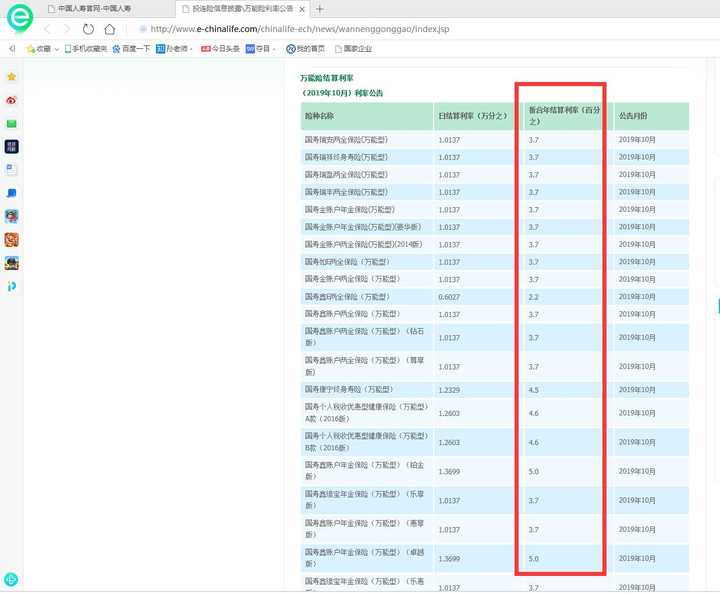Open the 今日头条 bookmark

point(220,49)
